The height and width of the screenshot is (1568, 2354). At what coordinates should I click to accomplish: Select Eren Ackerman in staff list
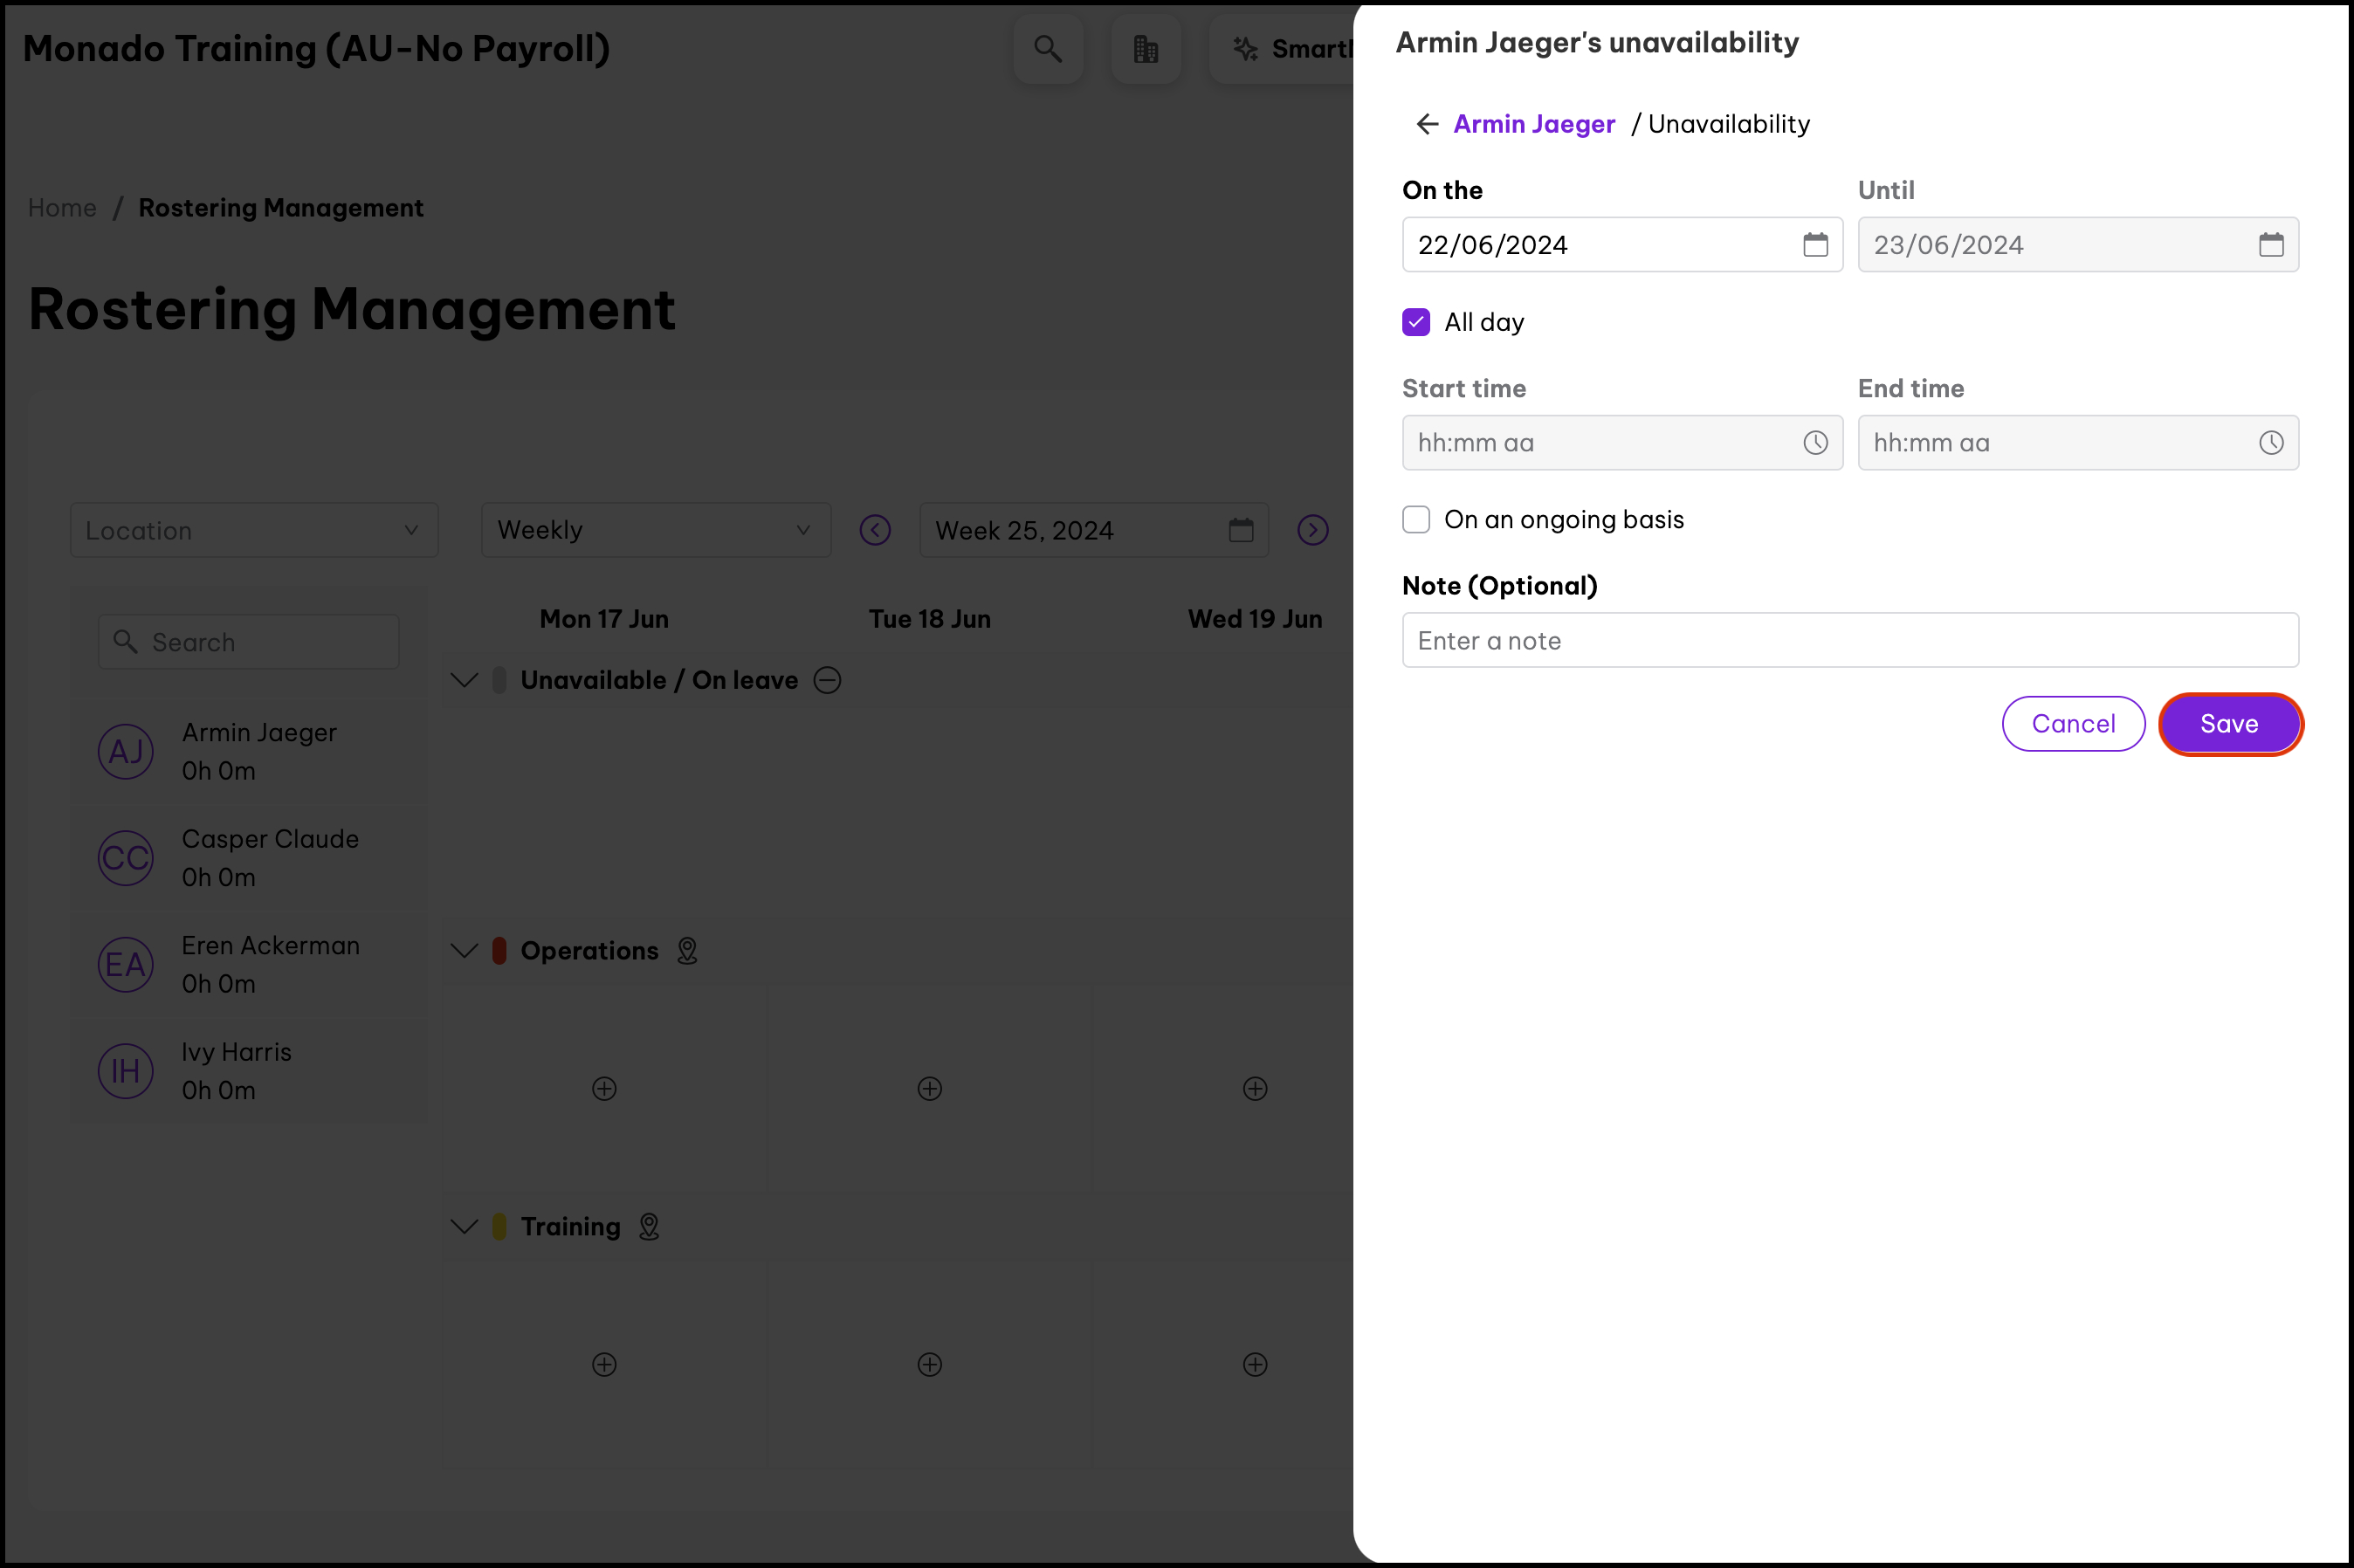(x=249, y=965)
